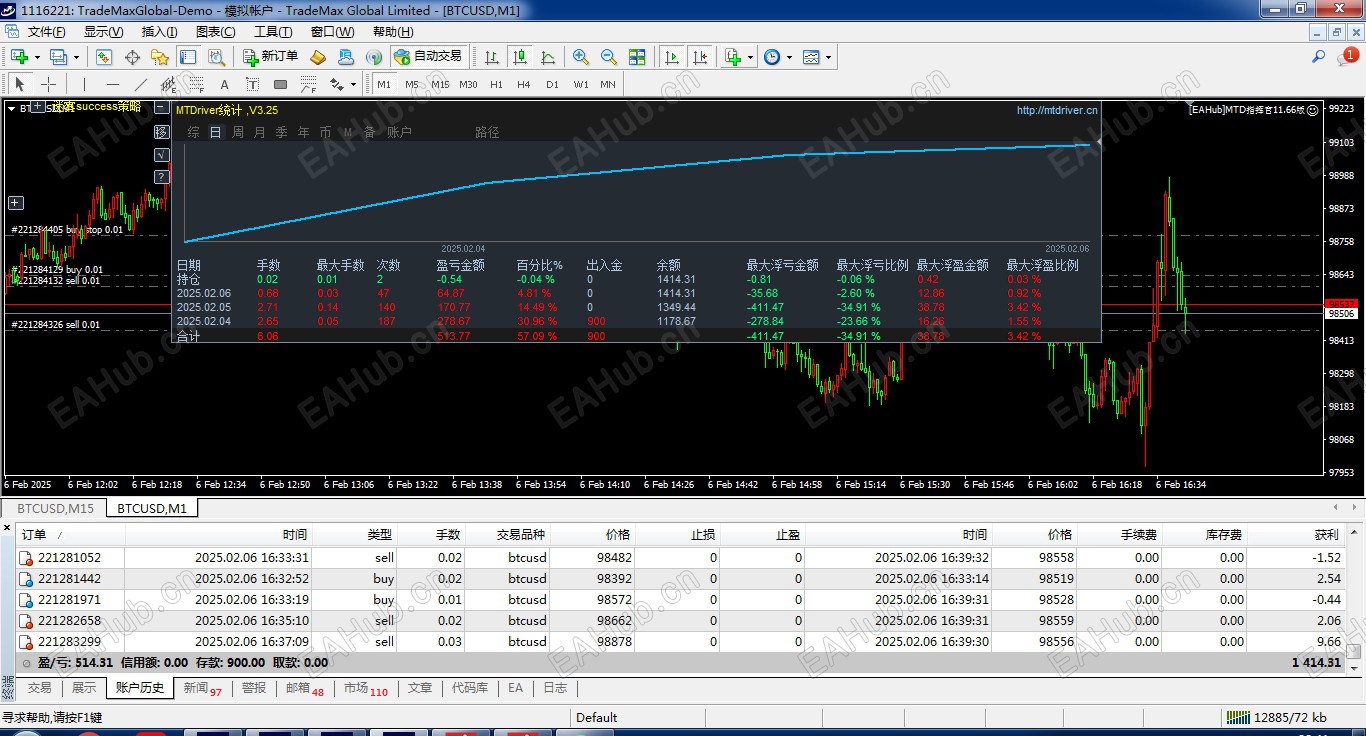1366x736 pixels.
Task: Select the rectangle shape tool
Action: (280, 85)
